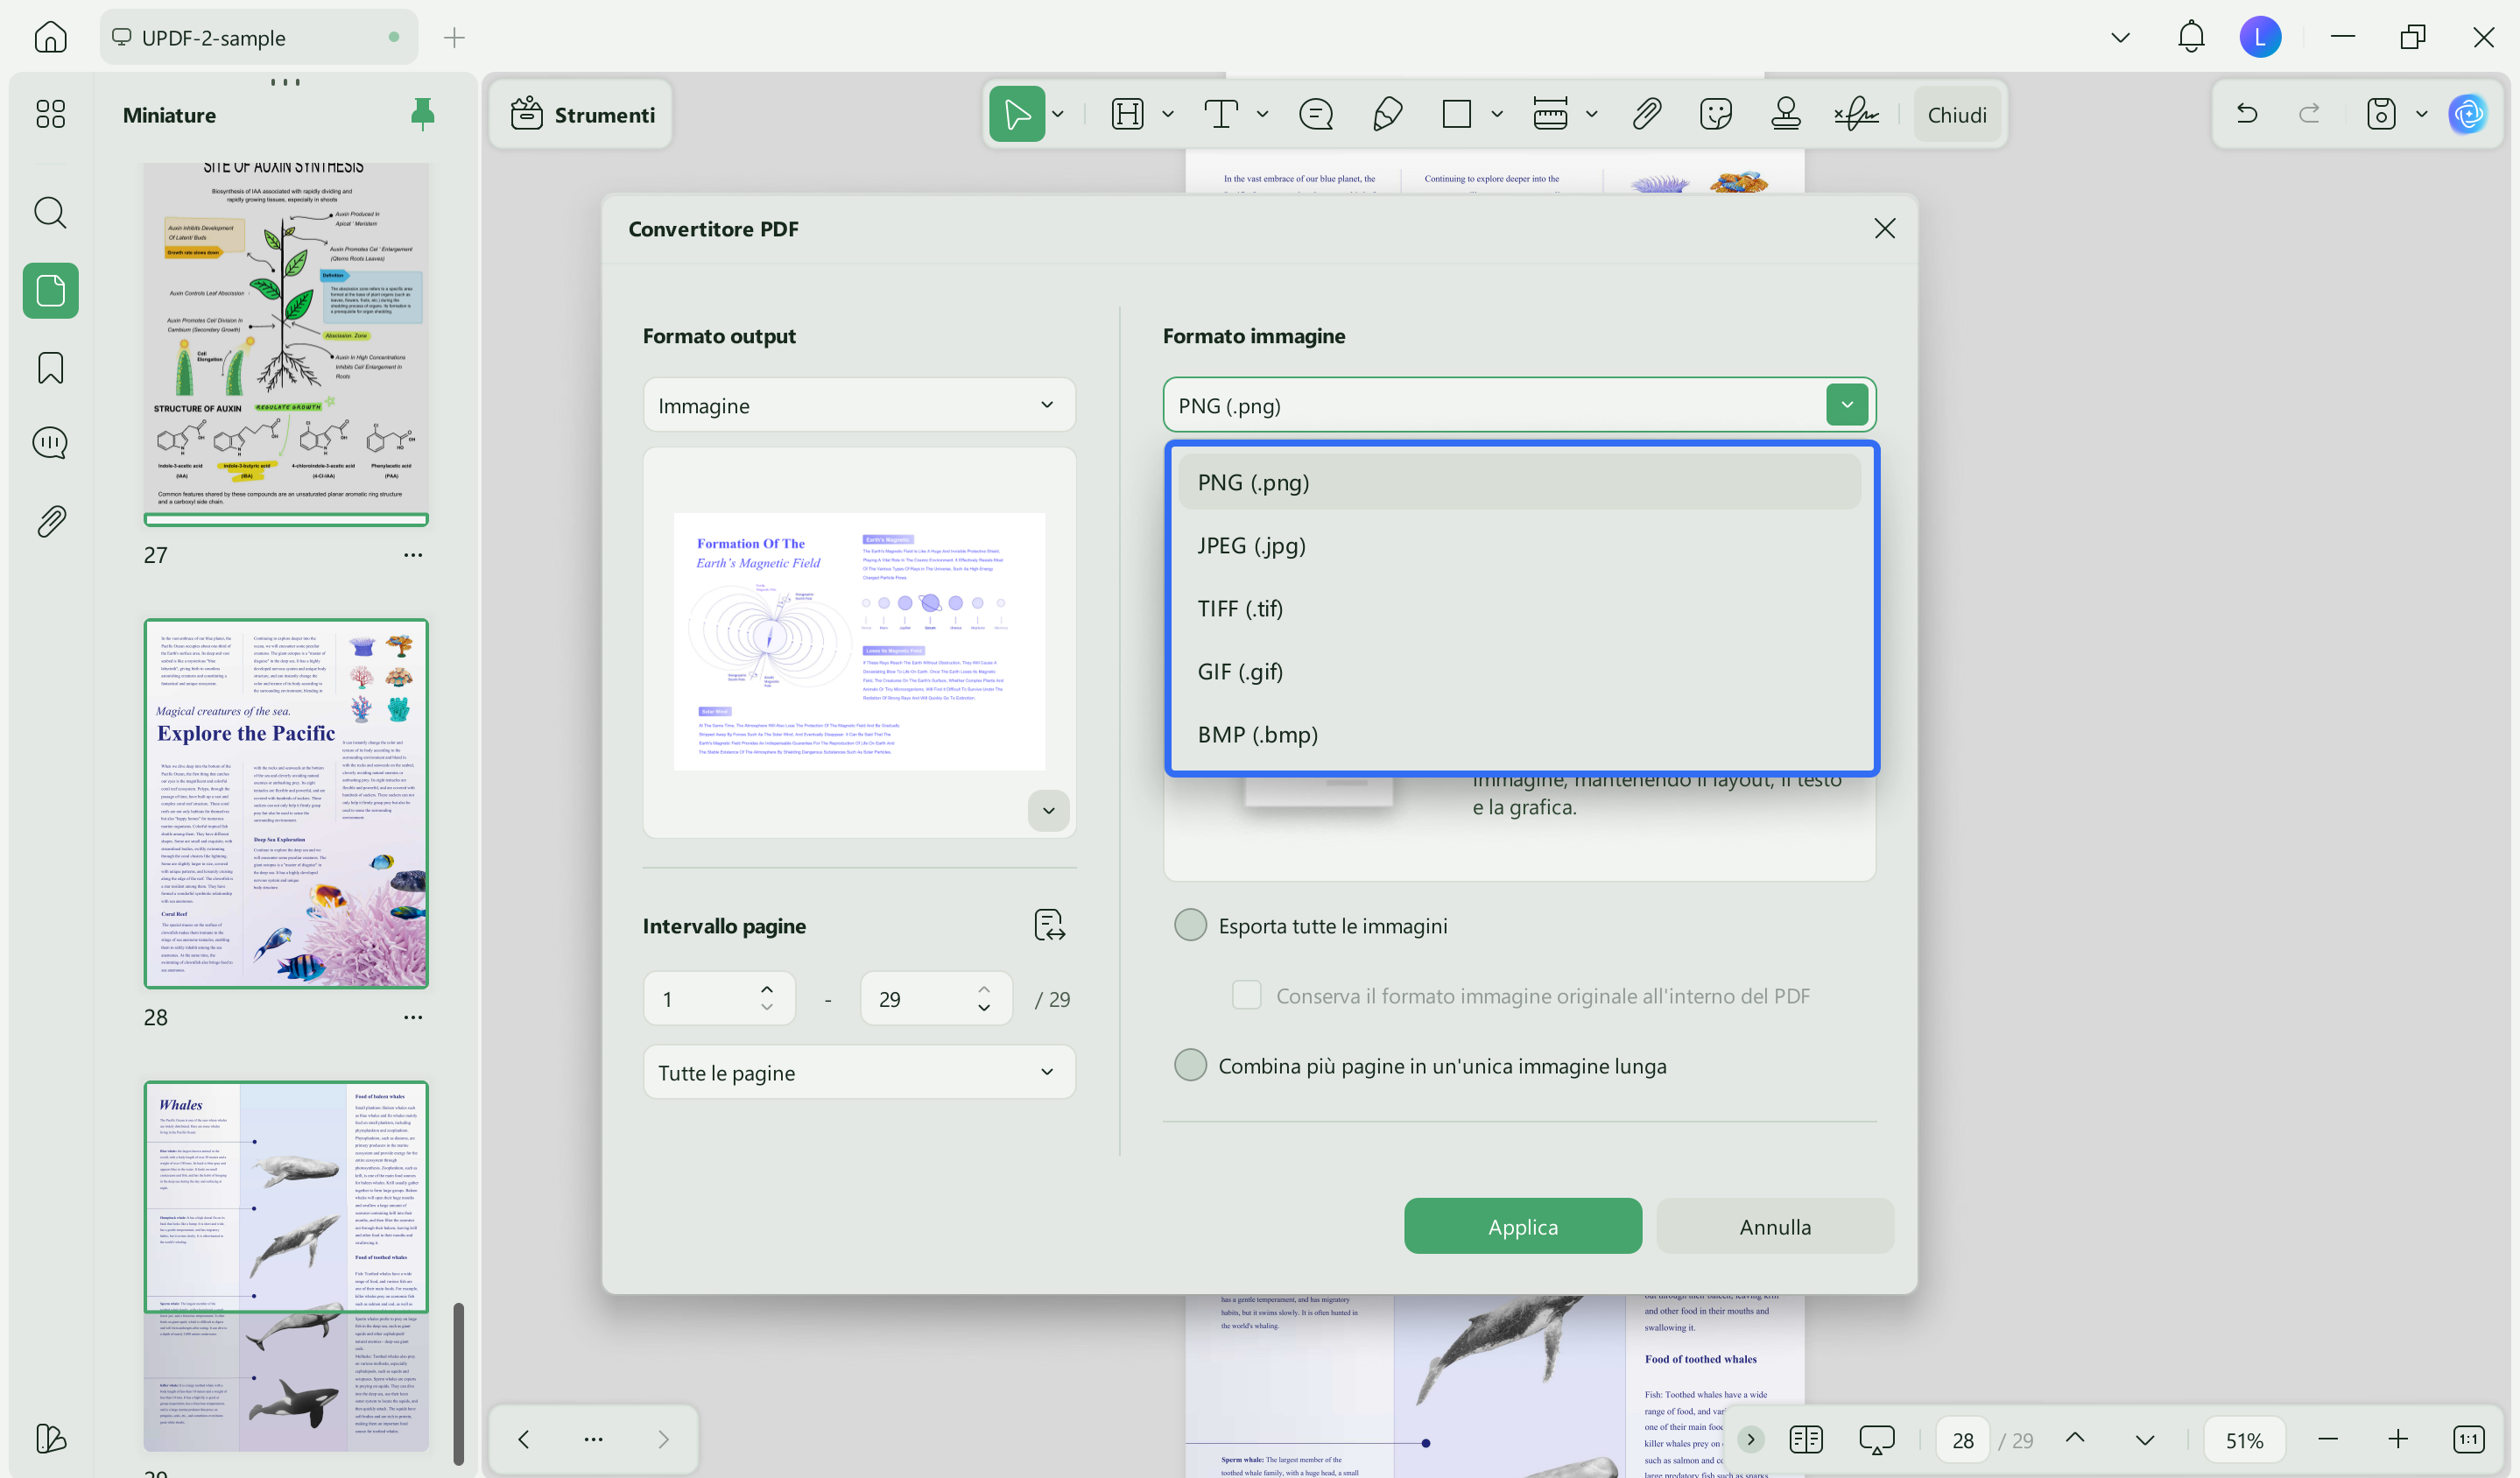Image resolution: width=2520 pixels, height=1478 pixels.
Task: Choose BMP (.bmp) format option
Action: (1519, 734)
